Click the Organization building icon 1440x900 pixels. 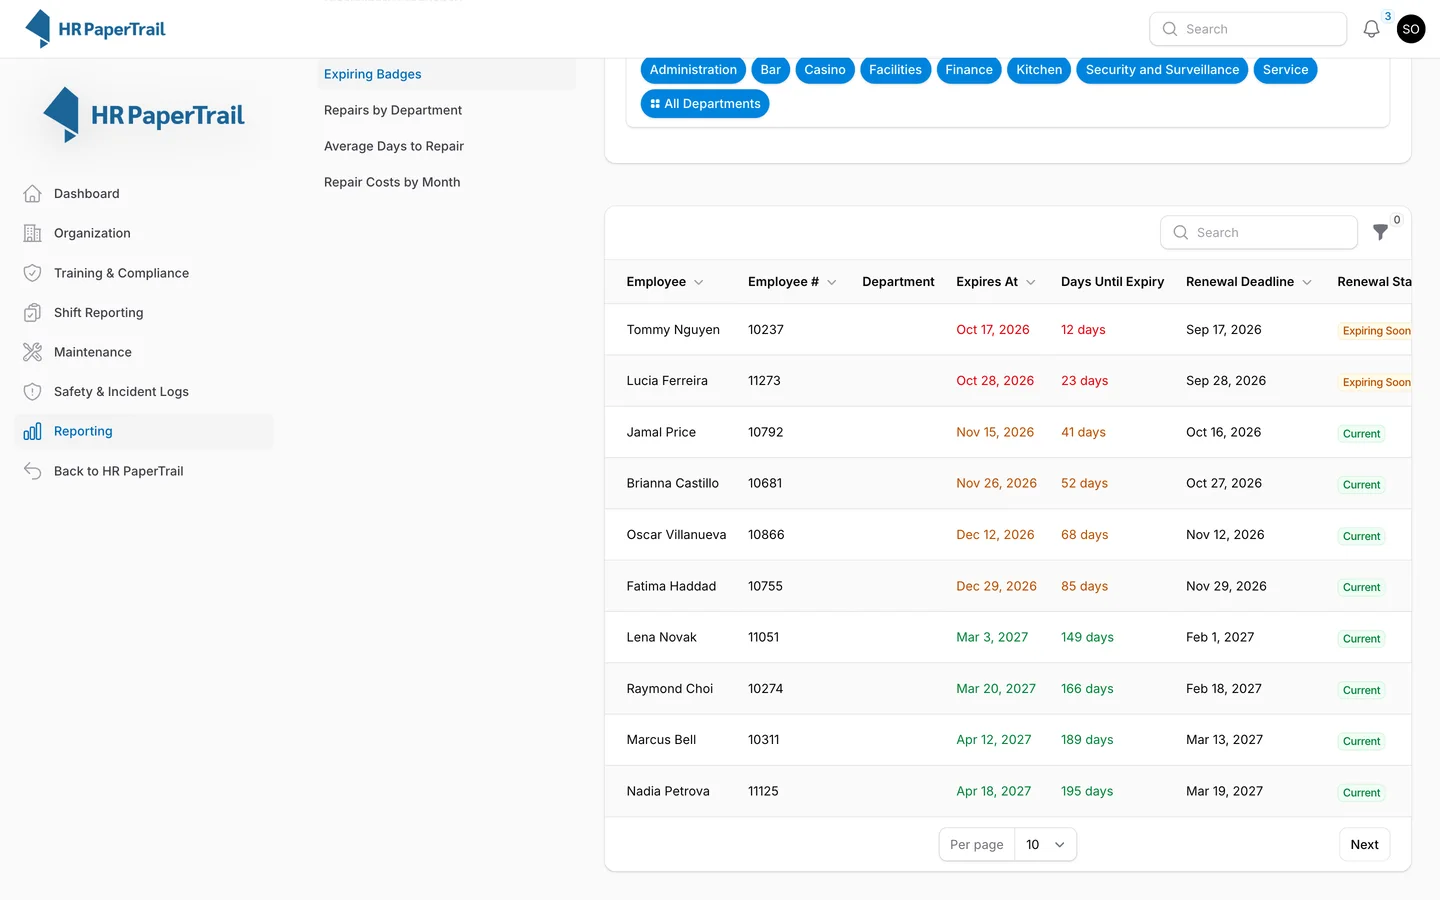tap(32, 233)
